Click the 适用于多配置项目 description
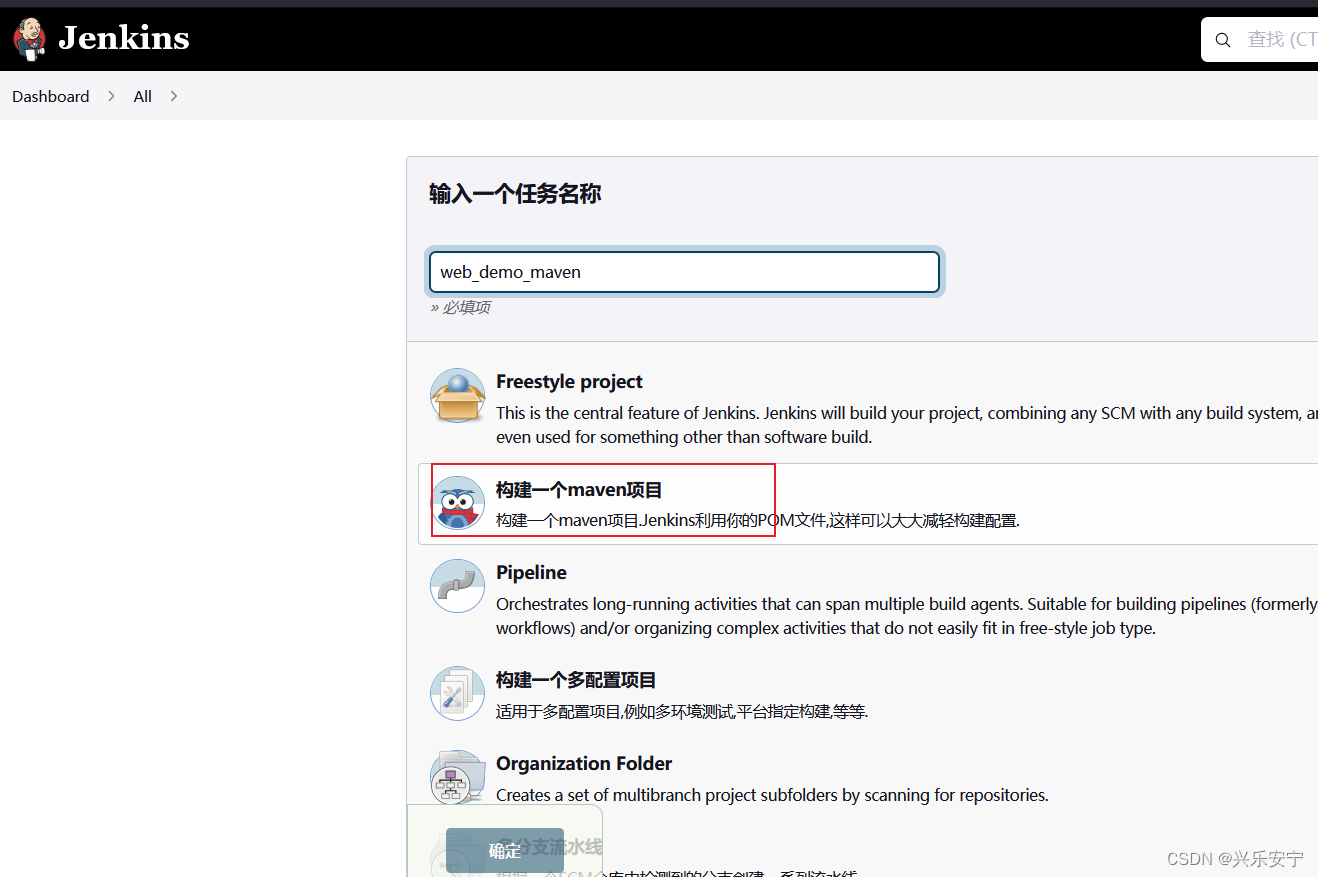Image resolution: width=1318 pixels, height=877 pixels. pyautogui.click(x=682, y=711)
